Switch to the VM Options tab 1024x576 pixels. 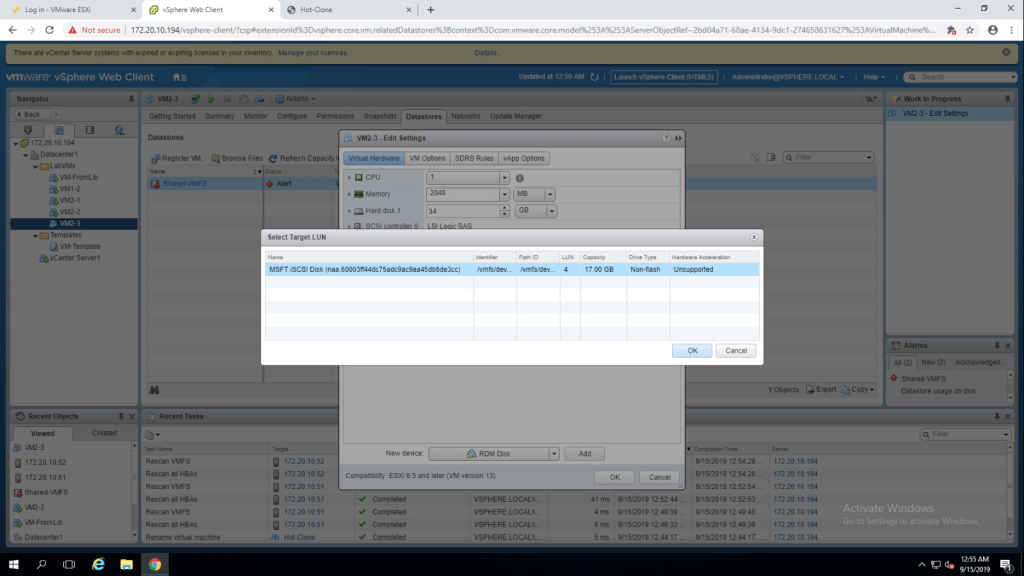tap(427, 158)
